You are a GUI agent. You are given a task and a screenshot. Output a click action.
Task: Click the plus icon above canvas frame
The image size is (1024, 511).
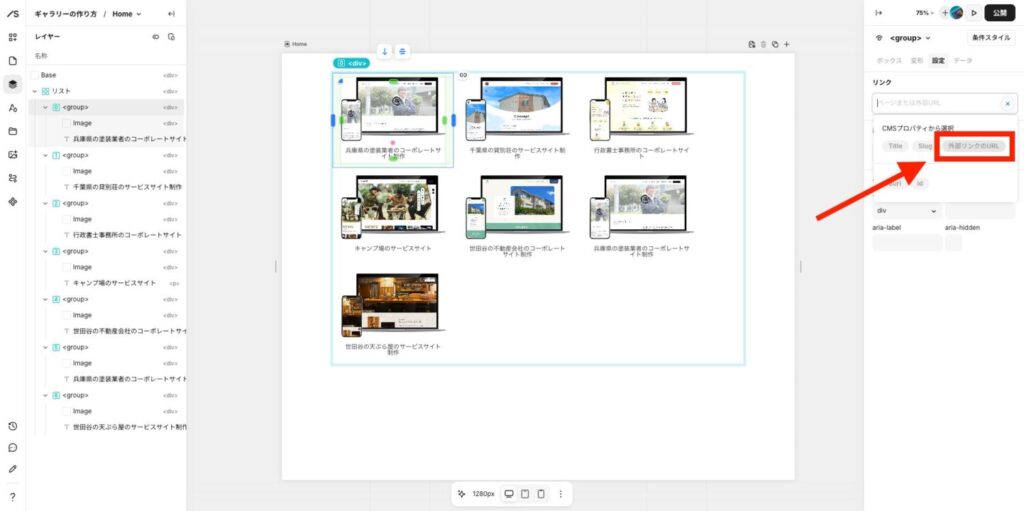[787, 44]
